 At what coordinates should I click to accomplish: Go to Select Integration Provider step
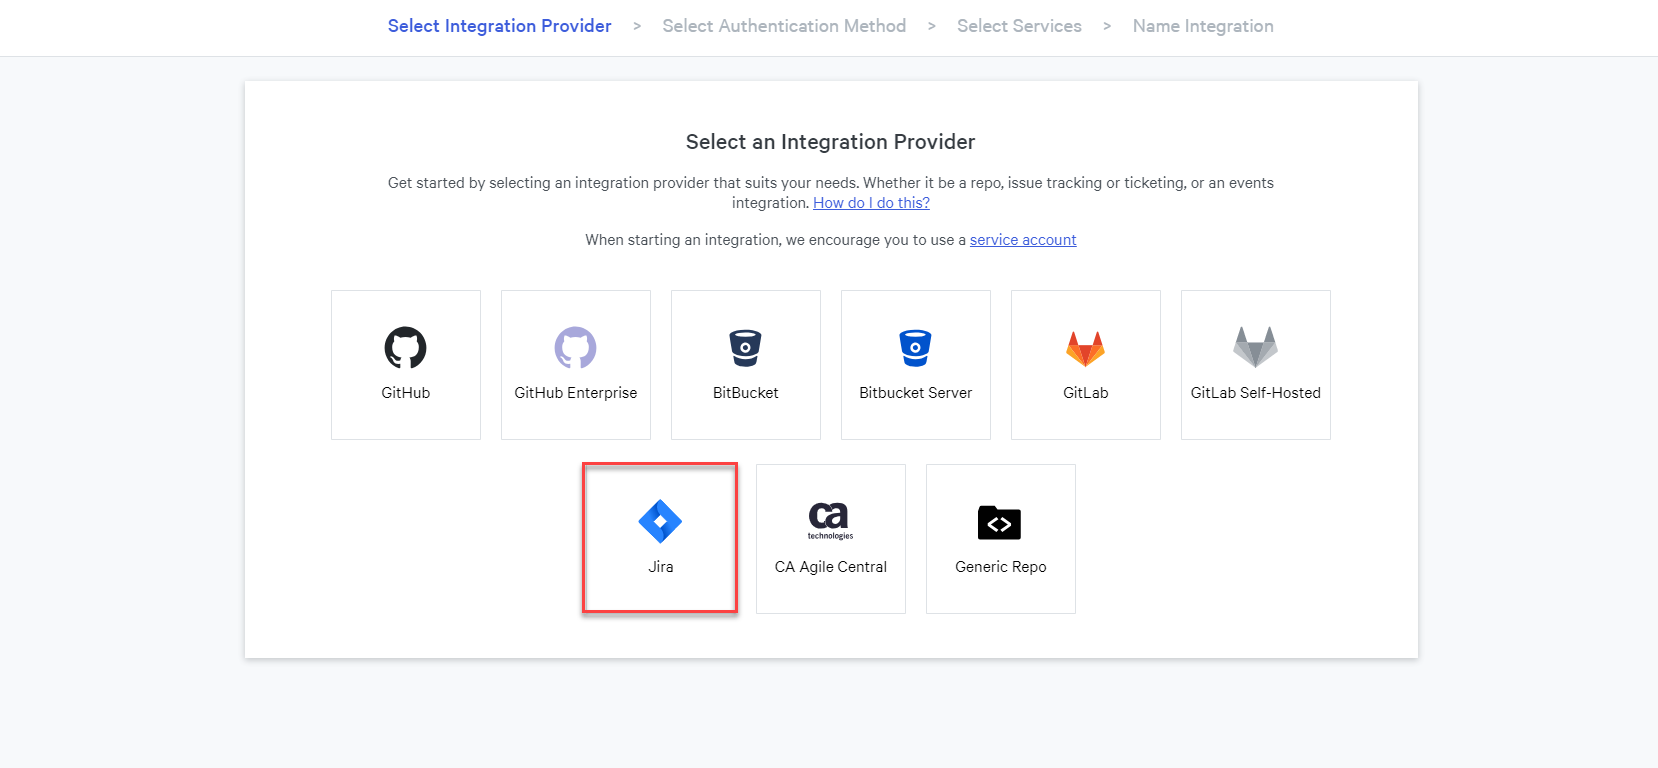(x=499, y=26)
